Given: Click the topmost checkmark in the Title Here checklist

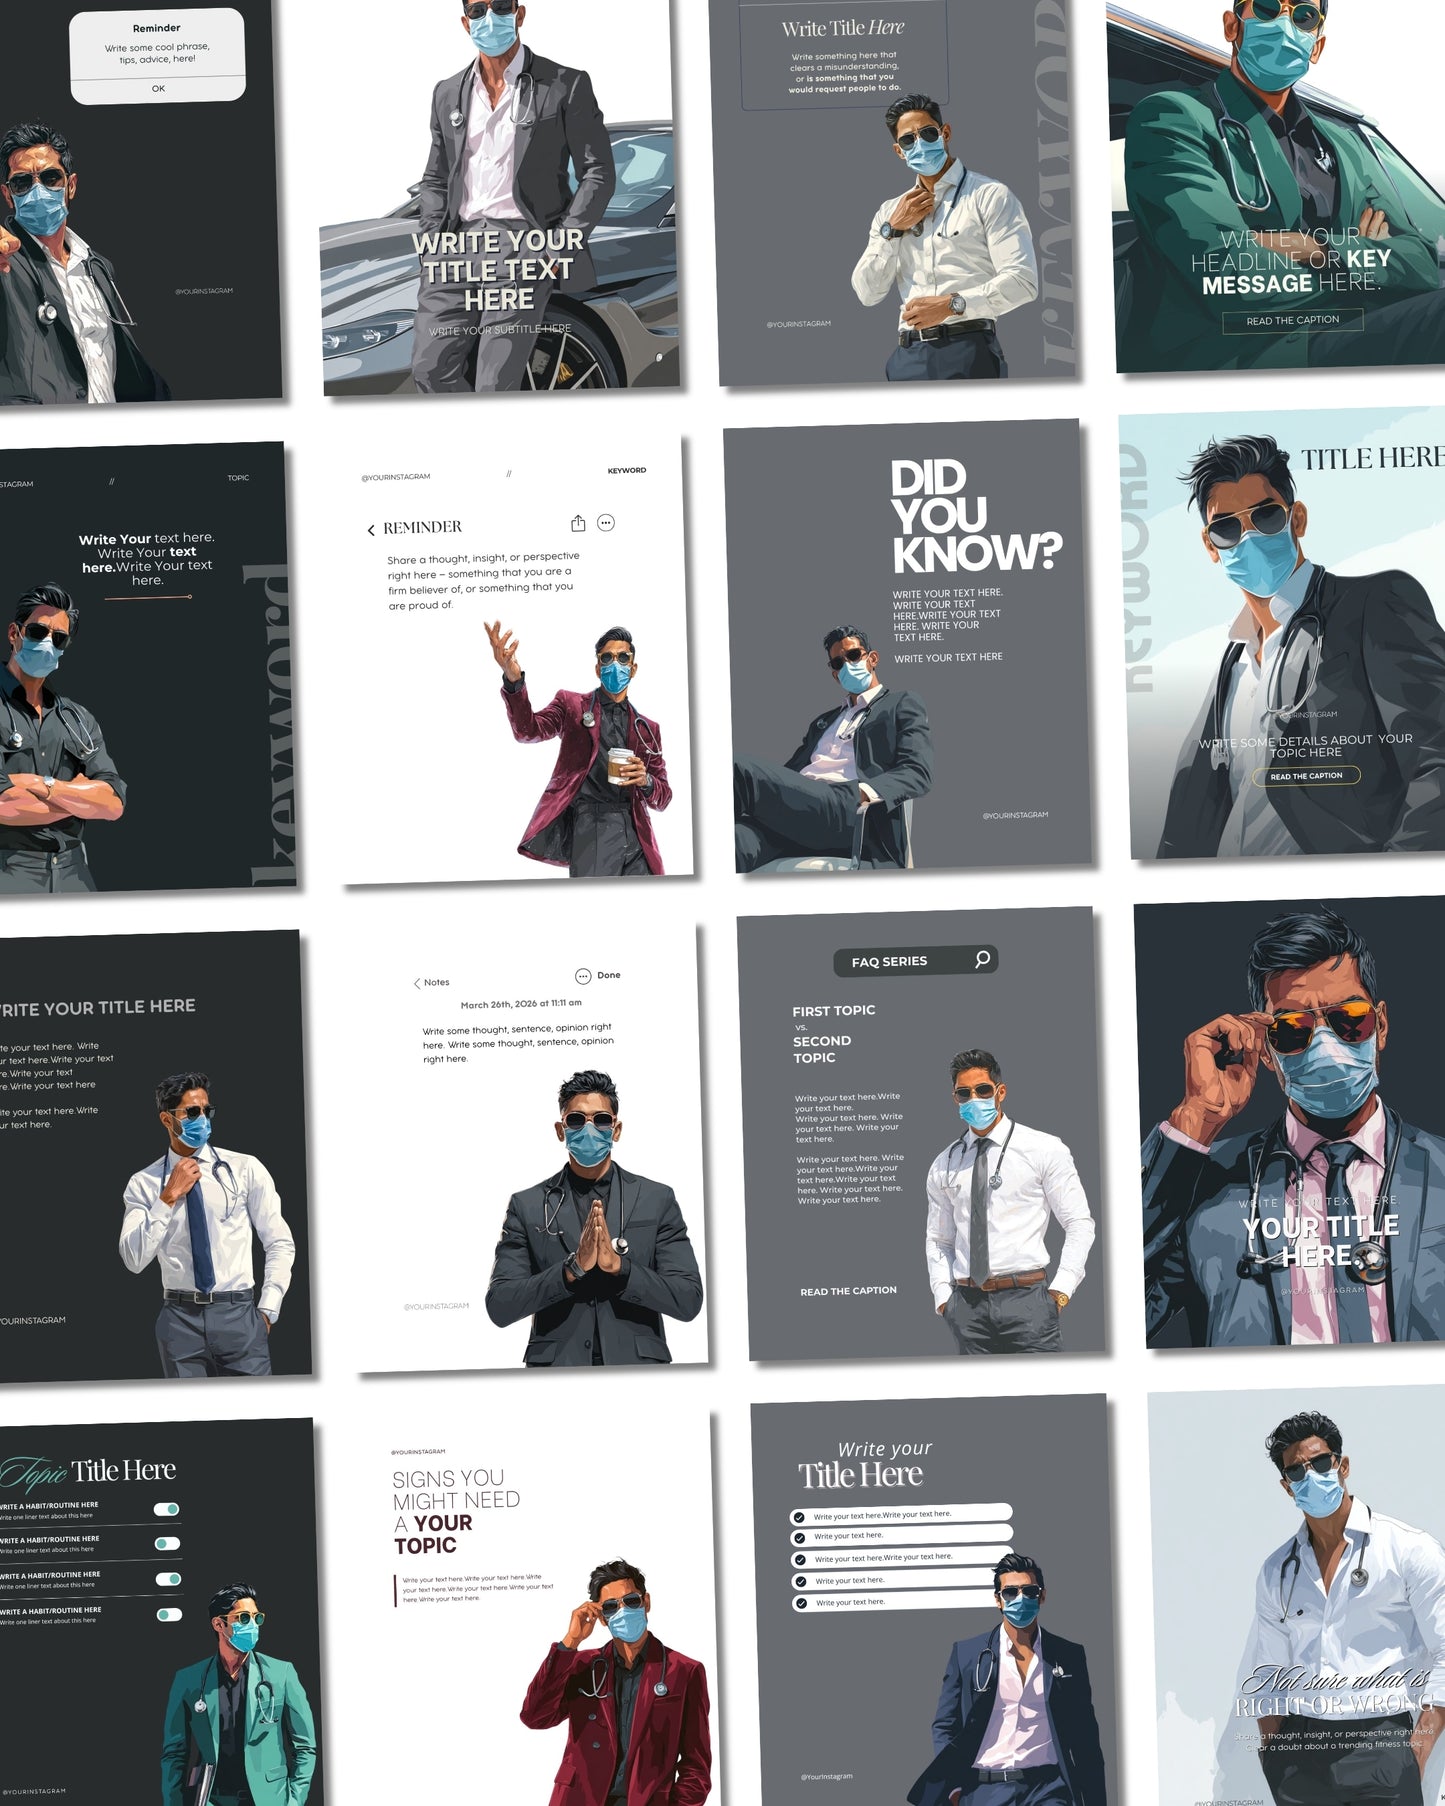Looking at the screenshot, I should point(799,1517).
